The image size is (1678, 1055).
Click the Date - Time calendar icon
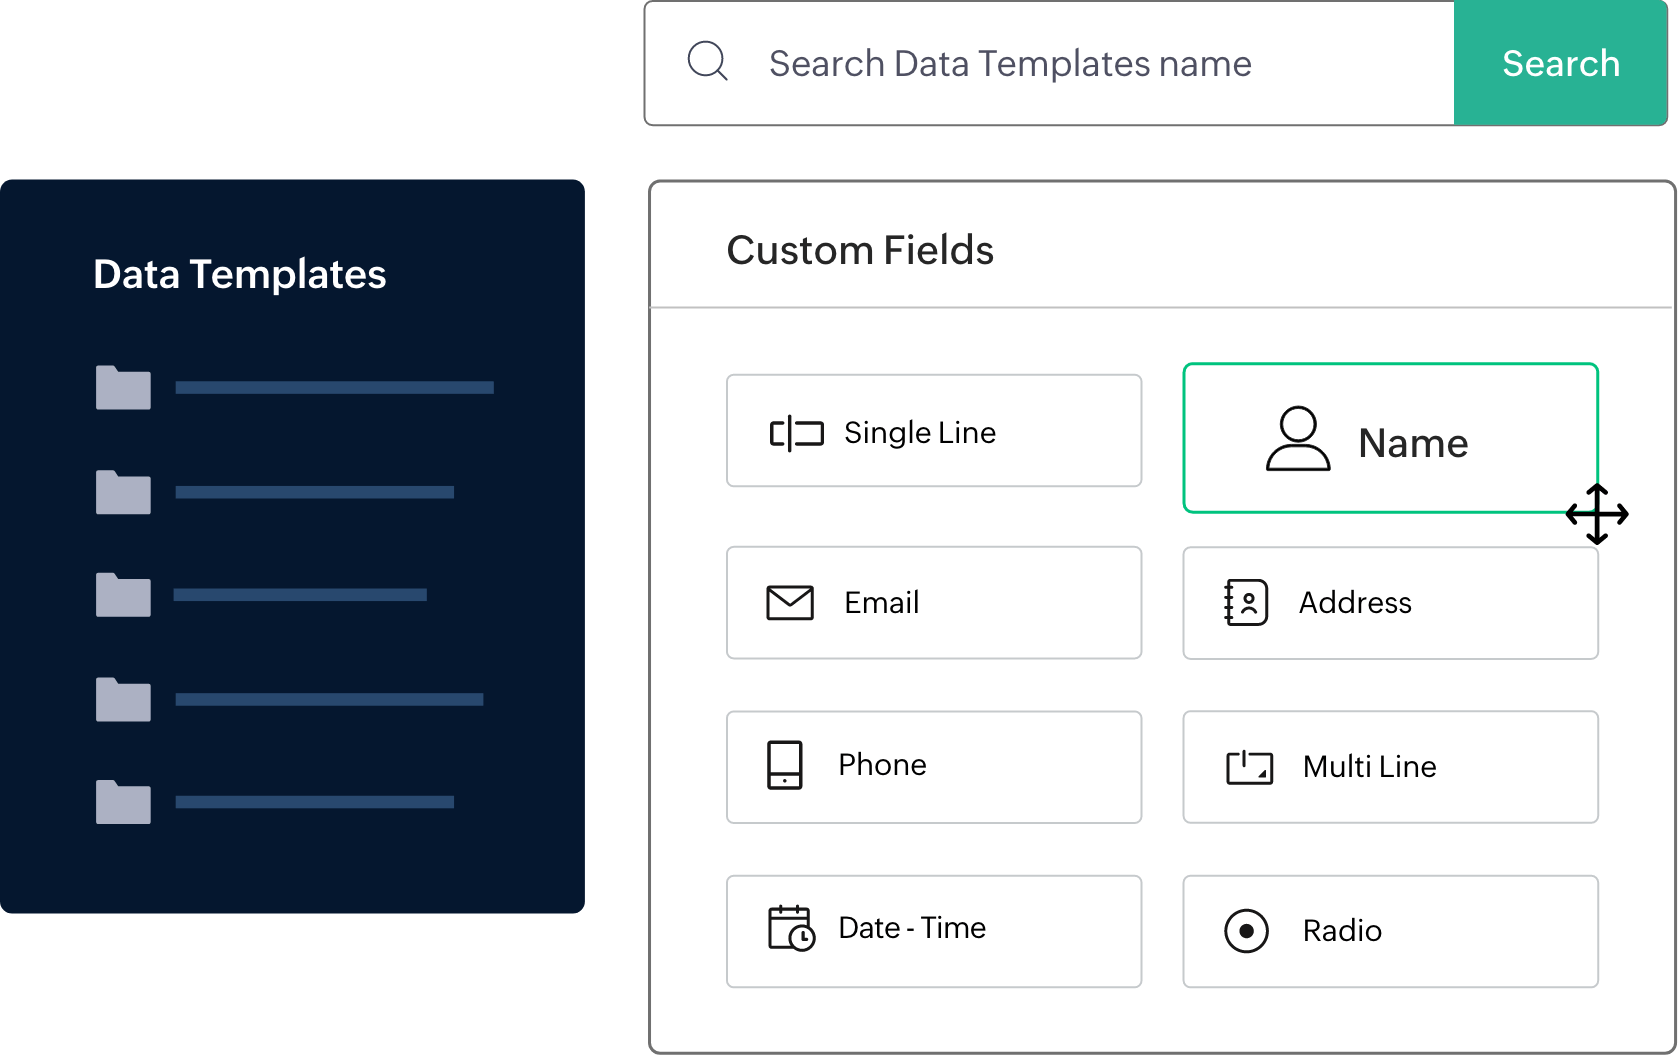click(790, 928)
